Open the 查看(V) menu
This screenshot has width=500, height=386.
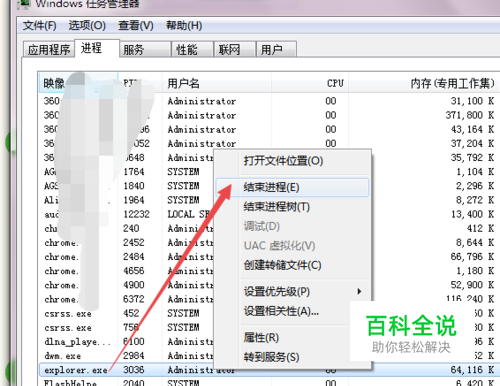point(136,26)
